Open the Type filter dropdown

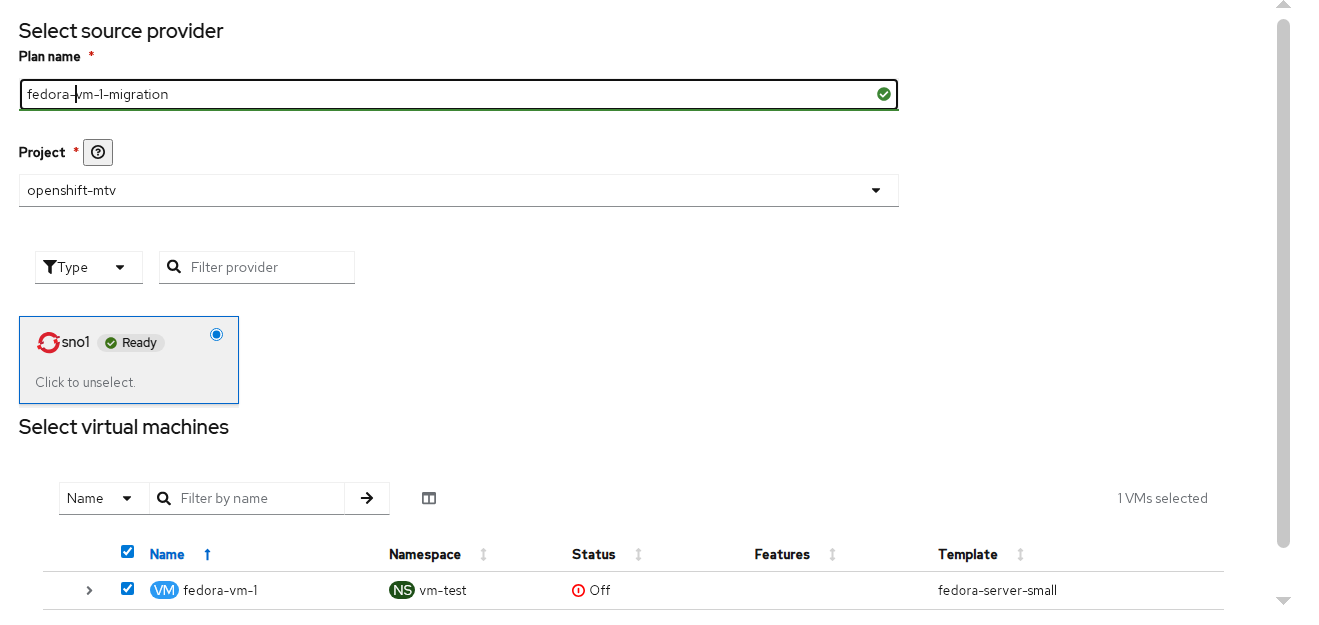tap(88, 267)
